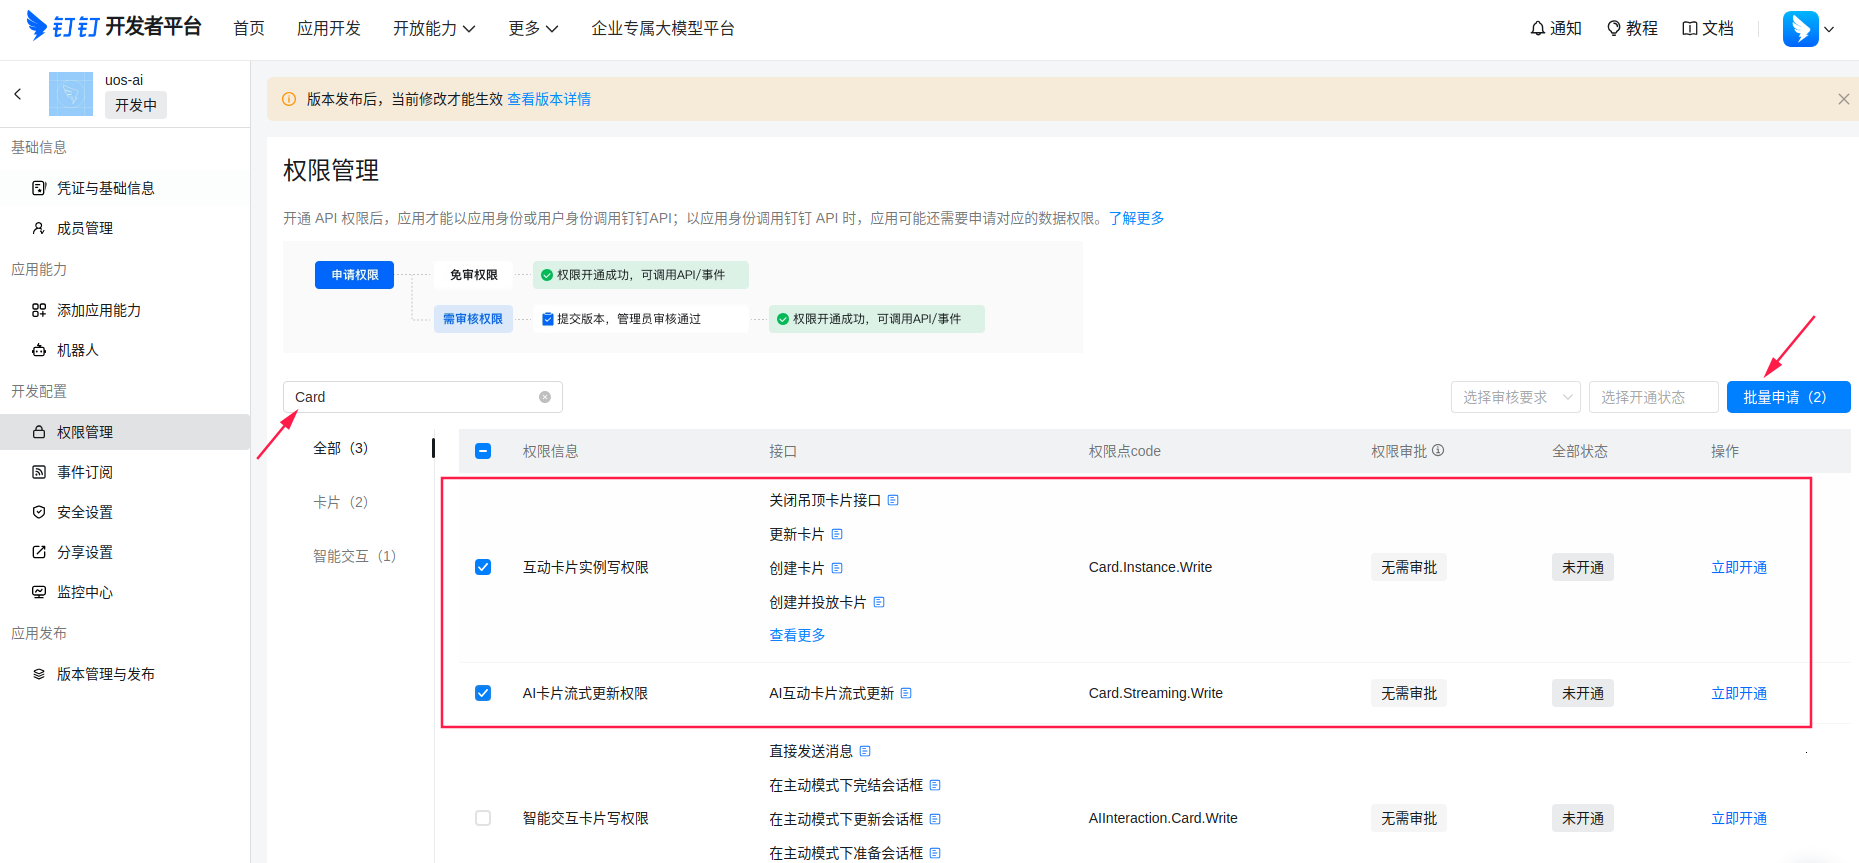This screenshot has width=1859, height=863.
Task: Click the Card search input field
Action: click(412, 397)
